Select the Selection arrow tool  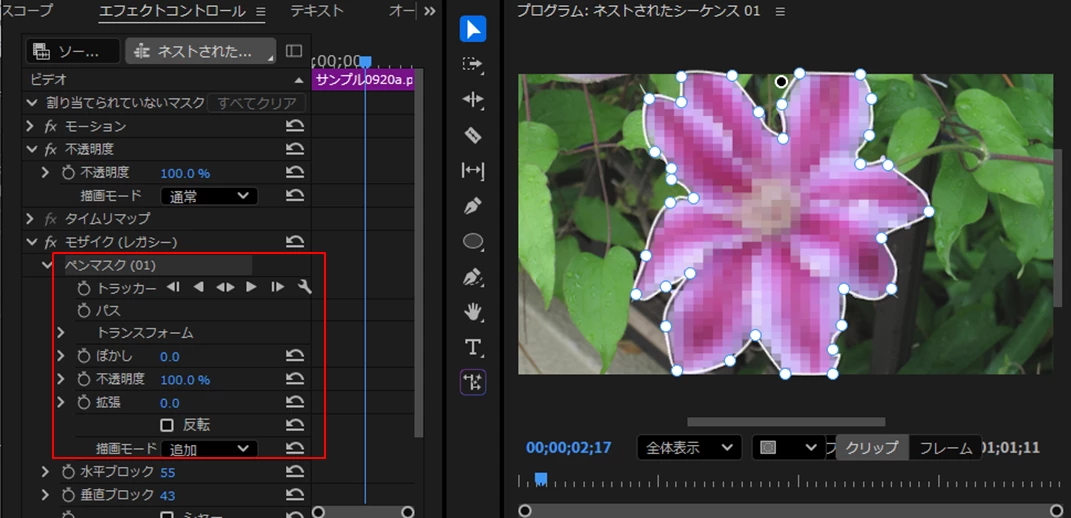point(473,29)
